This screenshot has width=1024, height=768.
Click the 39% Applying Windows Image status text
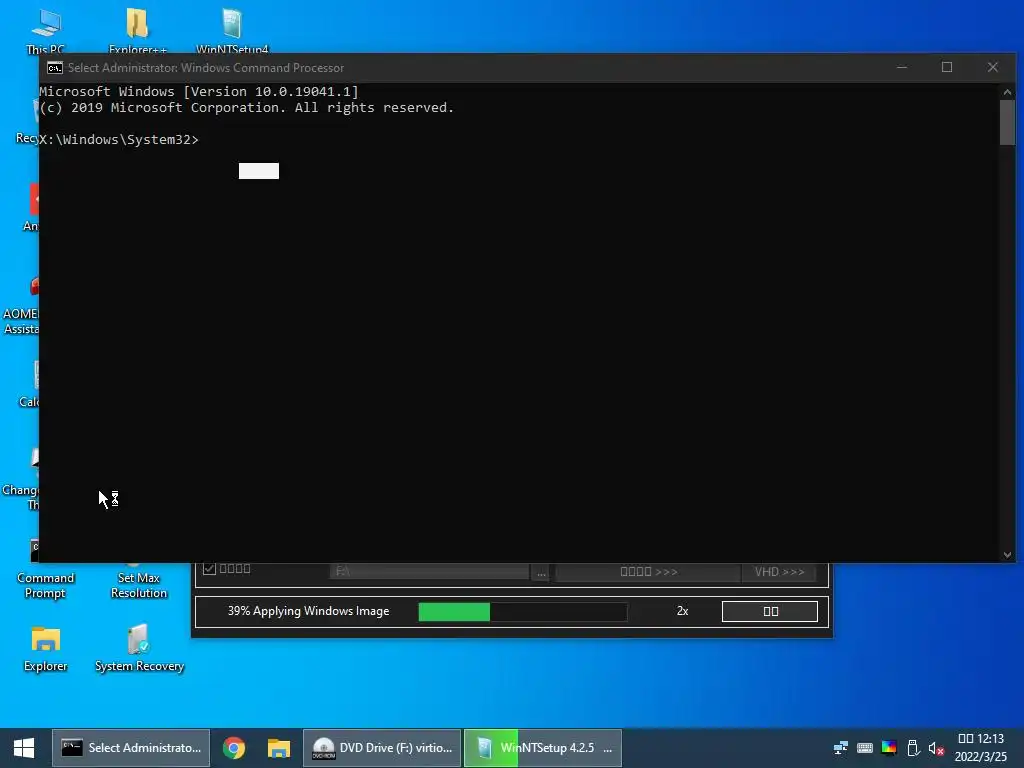coord(308,611)
